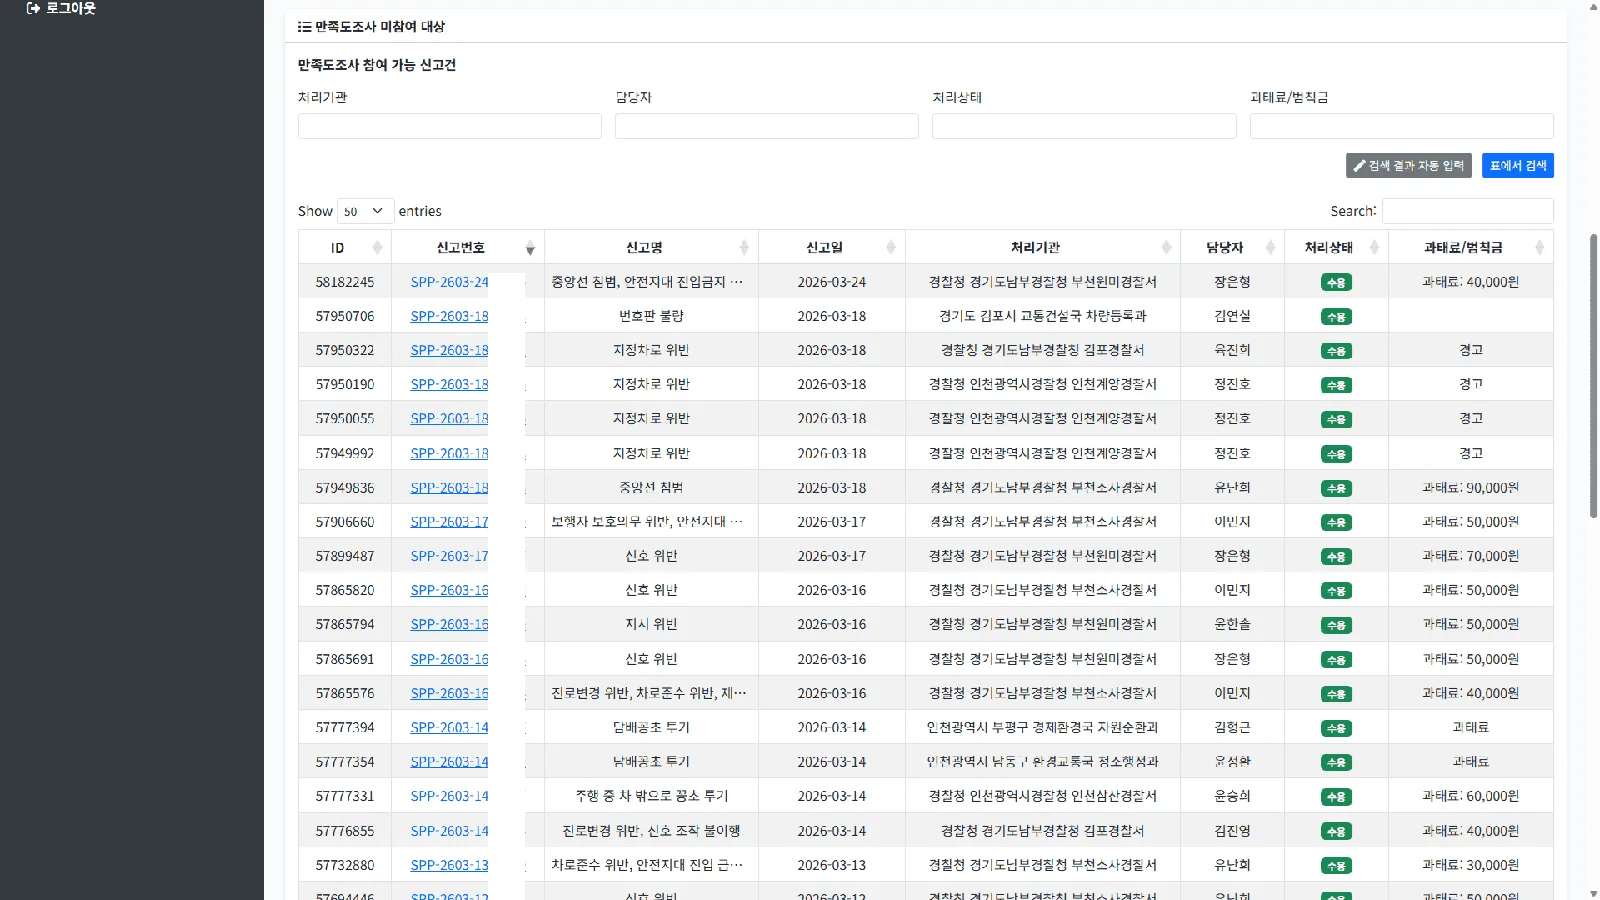Viewport: 1600px width, 900px height.
Task: Focus the 담당자 filter input field
Action: 767,126
